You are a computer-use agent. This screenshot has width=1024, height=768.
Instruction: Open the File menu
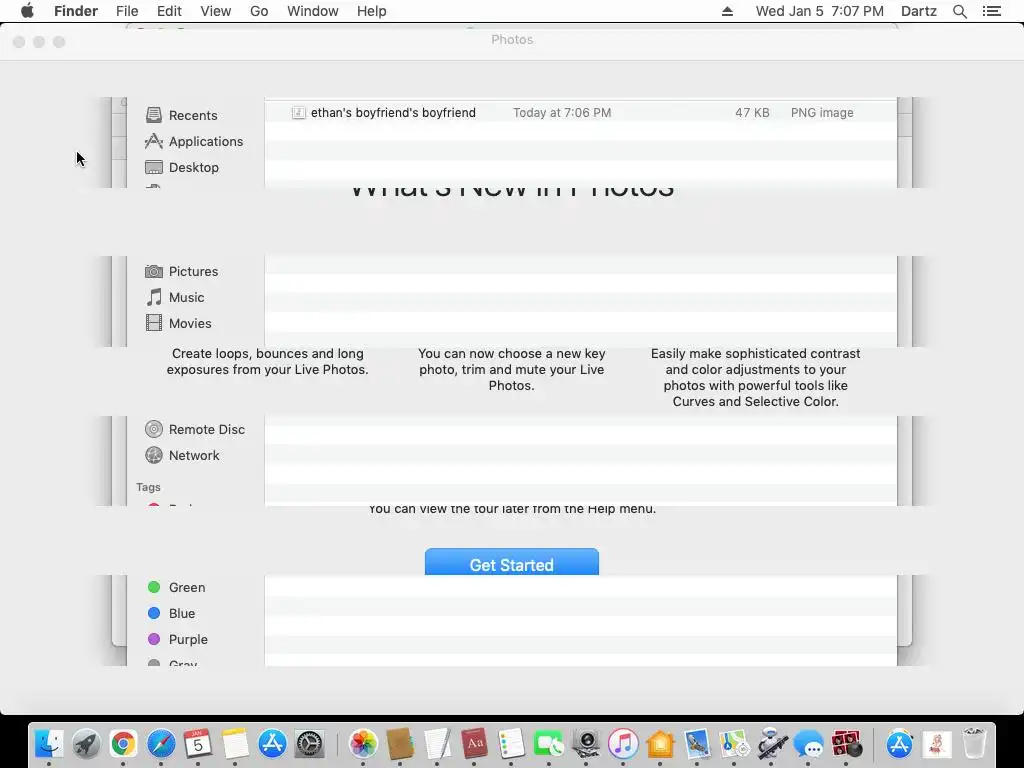pyautogui.click(x=127, y=11)
